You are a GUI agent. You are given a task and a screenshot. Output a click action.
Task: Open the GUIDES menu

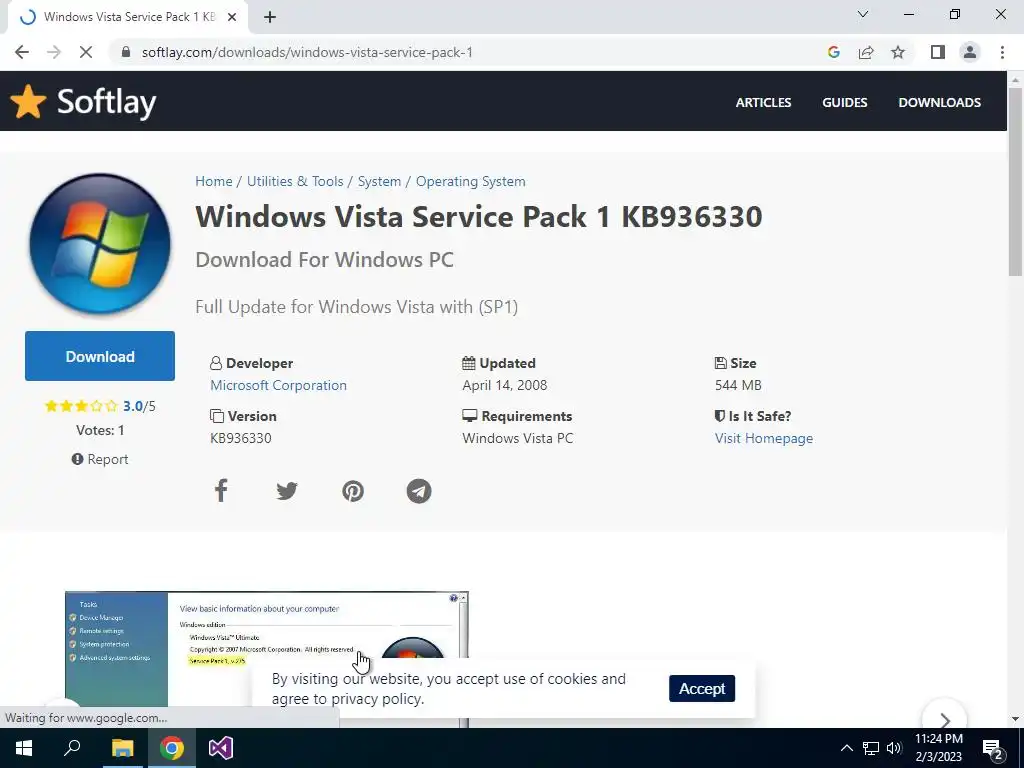point(844,103)
